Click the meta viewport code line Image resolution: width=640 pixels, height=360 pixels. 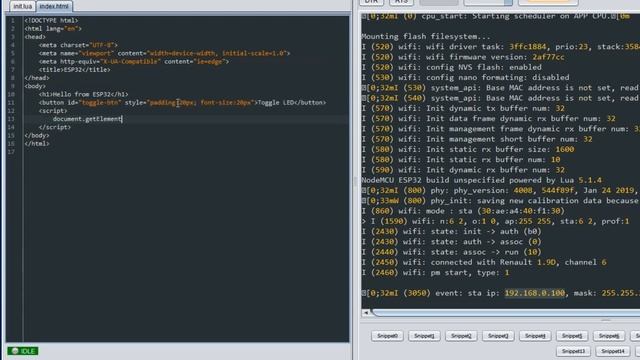tap(164, 53)
